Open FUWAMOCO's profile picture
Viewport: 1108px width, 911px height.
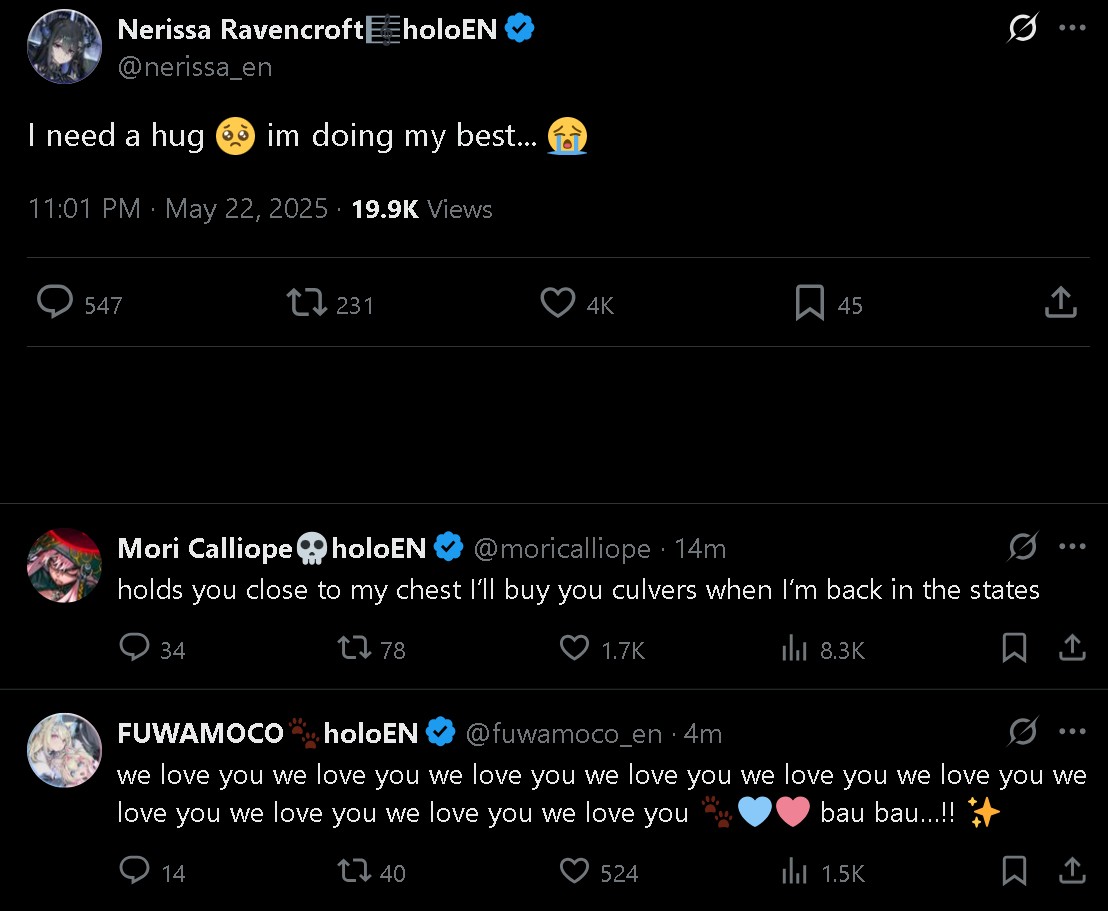click(x=64, y=750)
